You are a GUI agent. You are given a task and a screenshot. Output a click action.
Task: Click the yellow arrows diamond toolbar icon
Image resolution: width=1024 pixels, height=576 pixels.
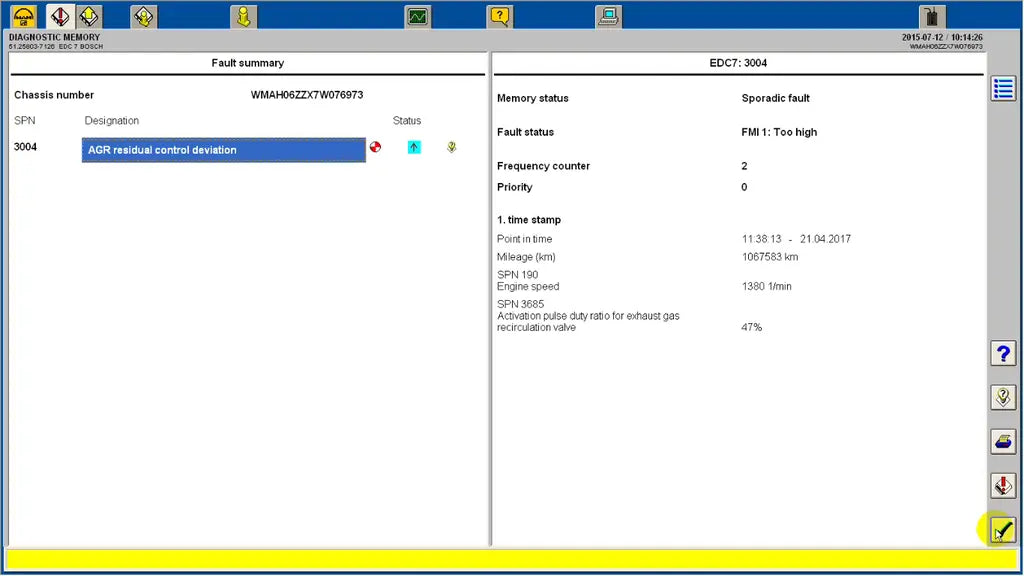[x=89, y=16]
